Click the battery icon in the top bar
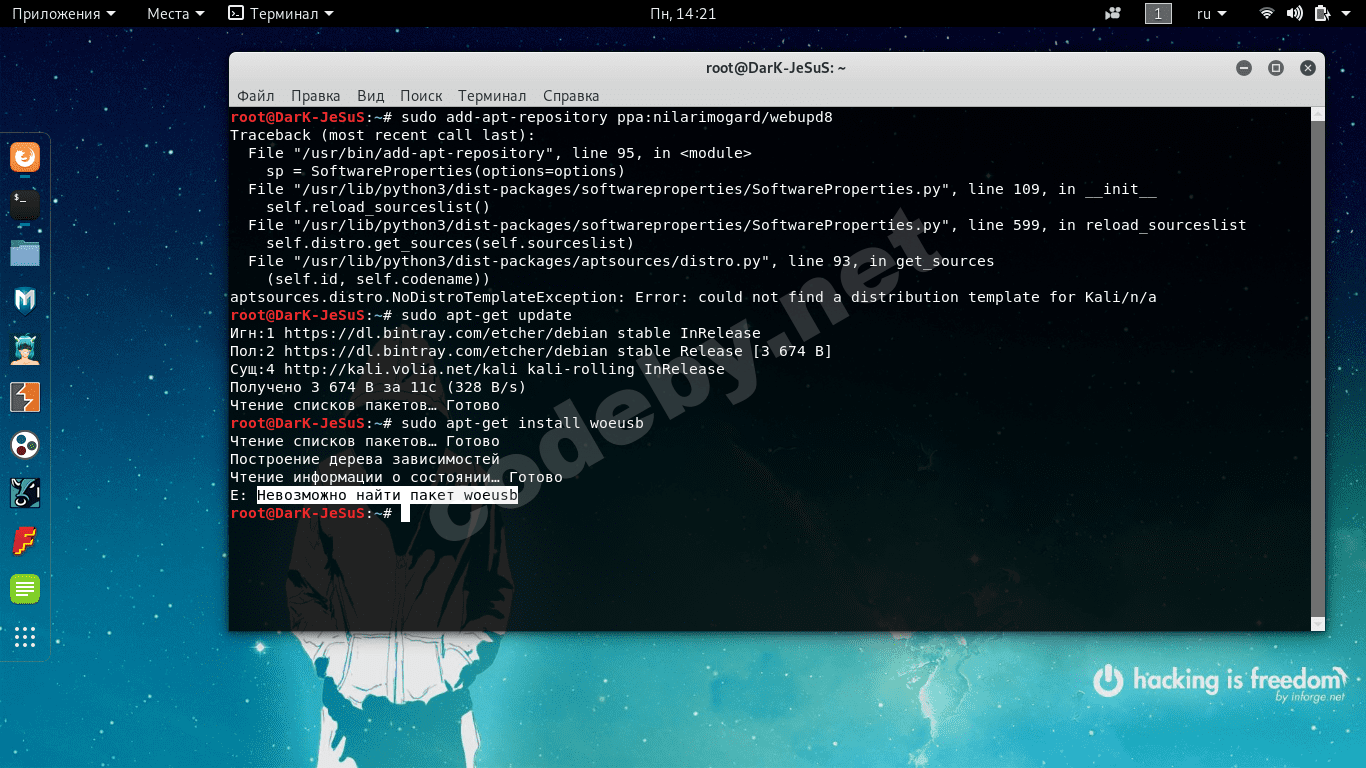Viewport: 1366px width, 768px height. coord(1322,14)
